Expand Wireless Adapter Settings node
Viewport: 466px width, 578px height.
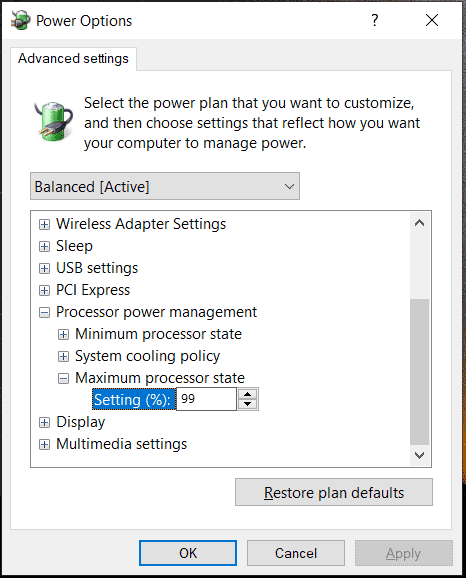[x=44, y=224]
